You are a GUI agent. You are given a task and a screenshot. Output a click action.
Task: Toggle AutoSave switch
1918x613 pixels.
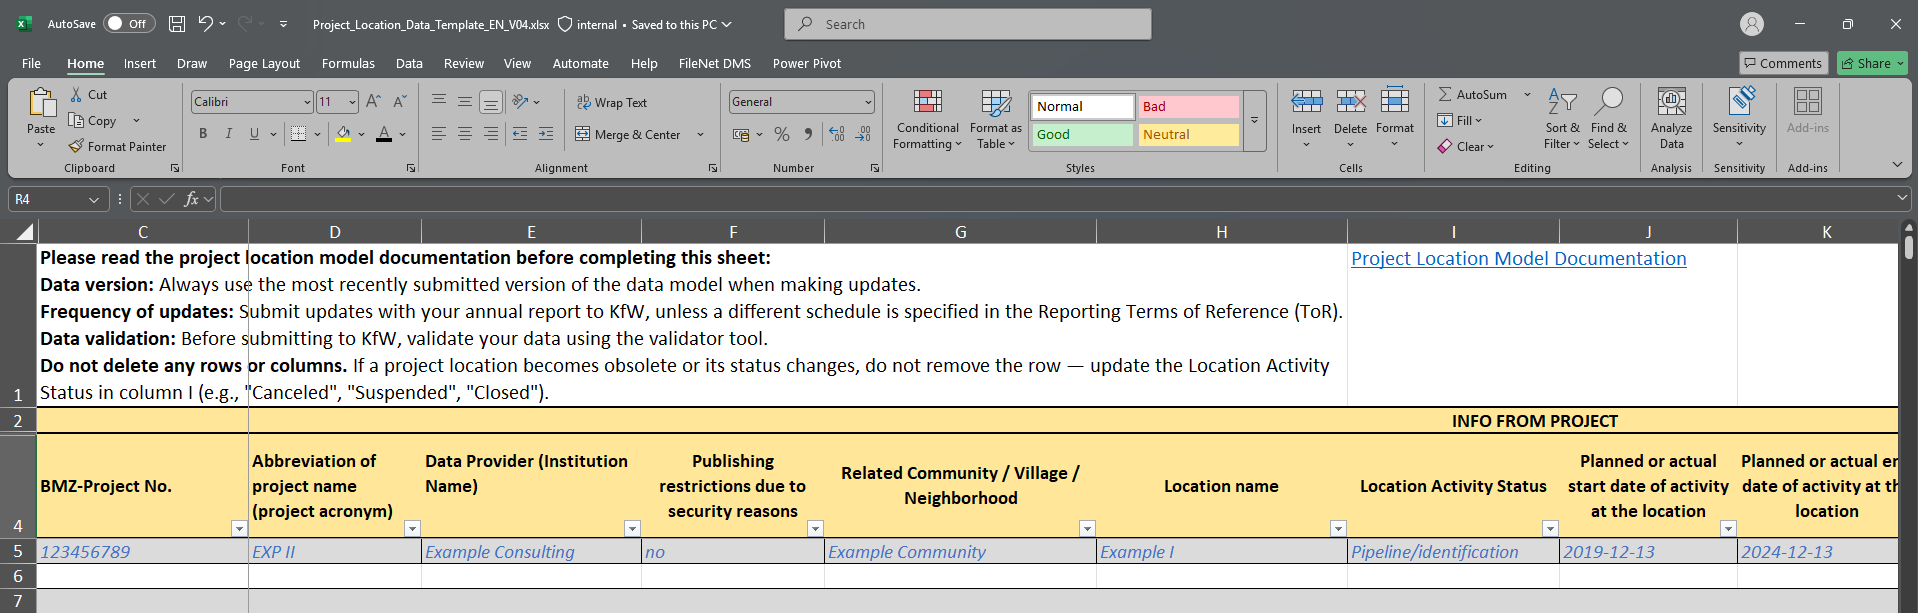(x=128, y=24)
